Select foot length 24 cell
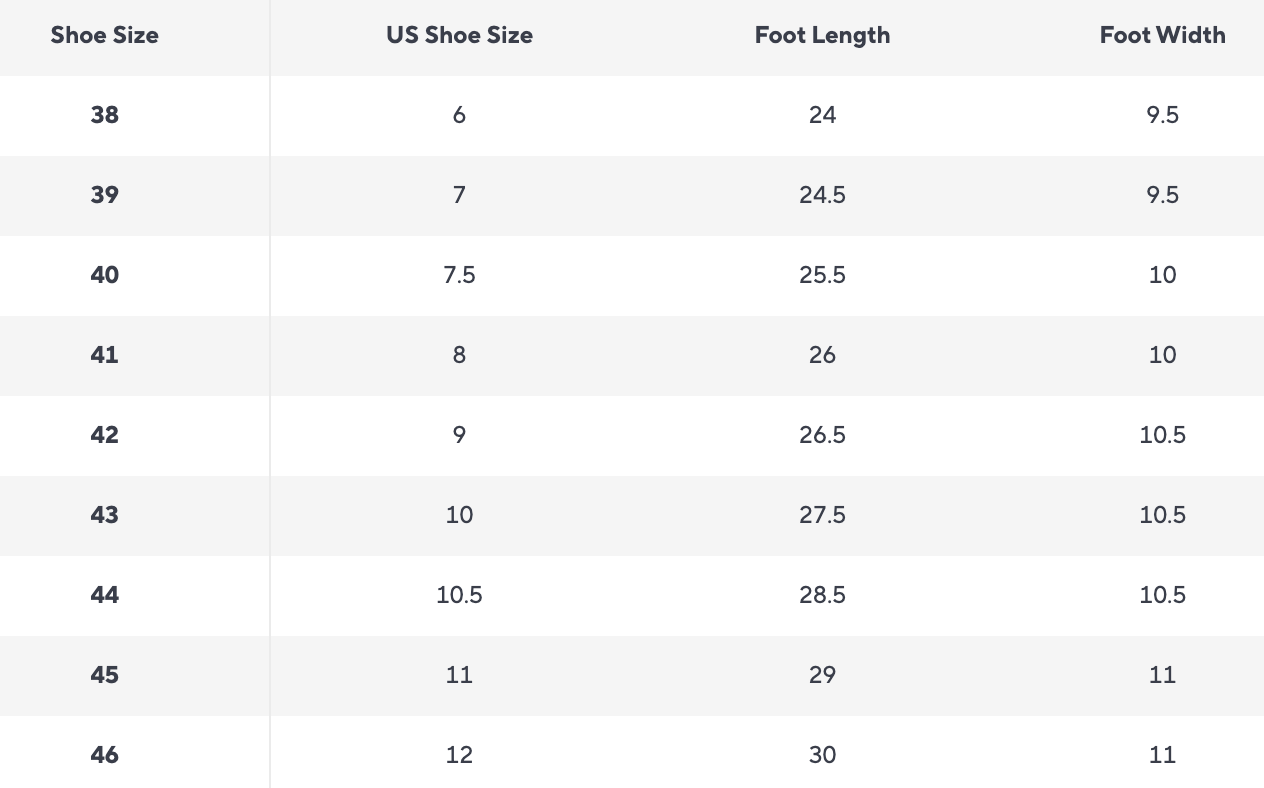Screen dimensions: 1264x788 [822, 115]
